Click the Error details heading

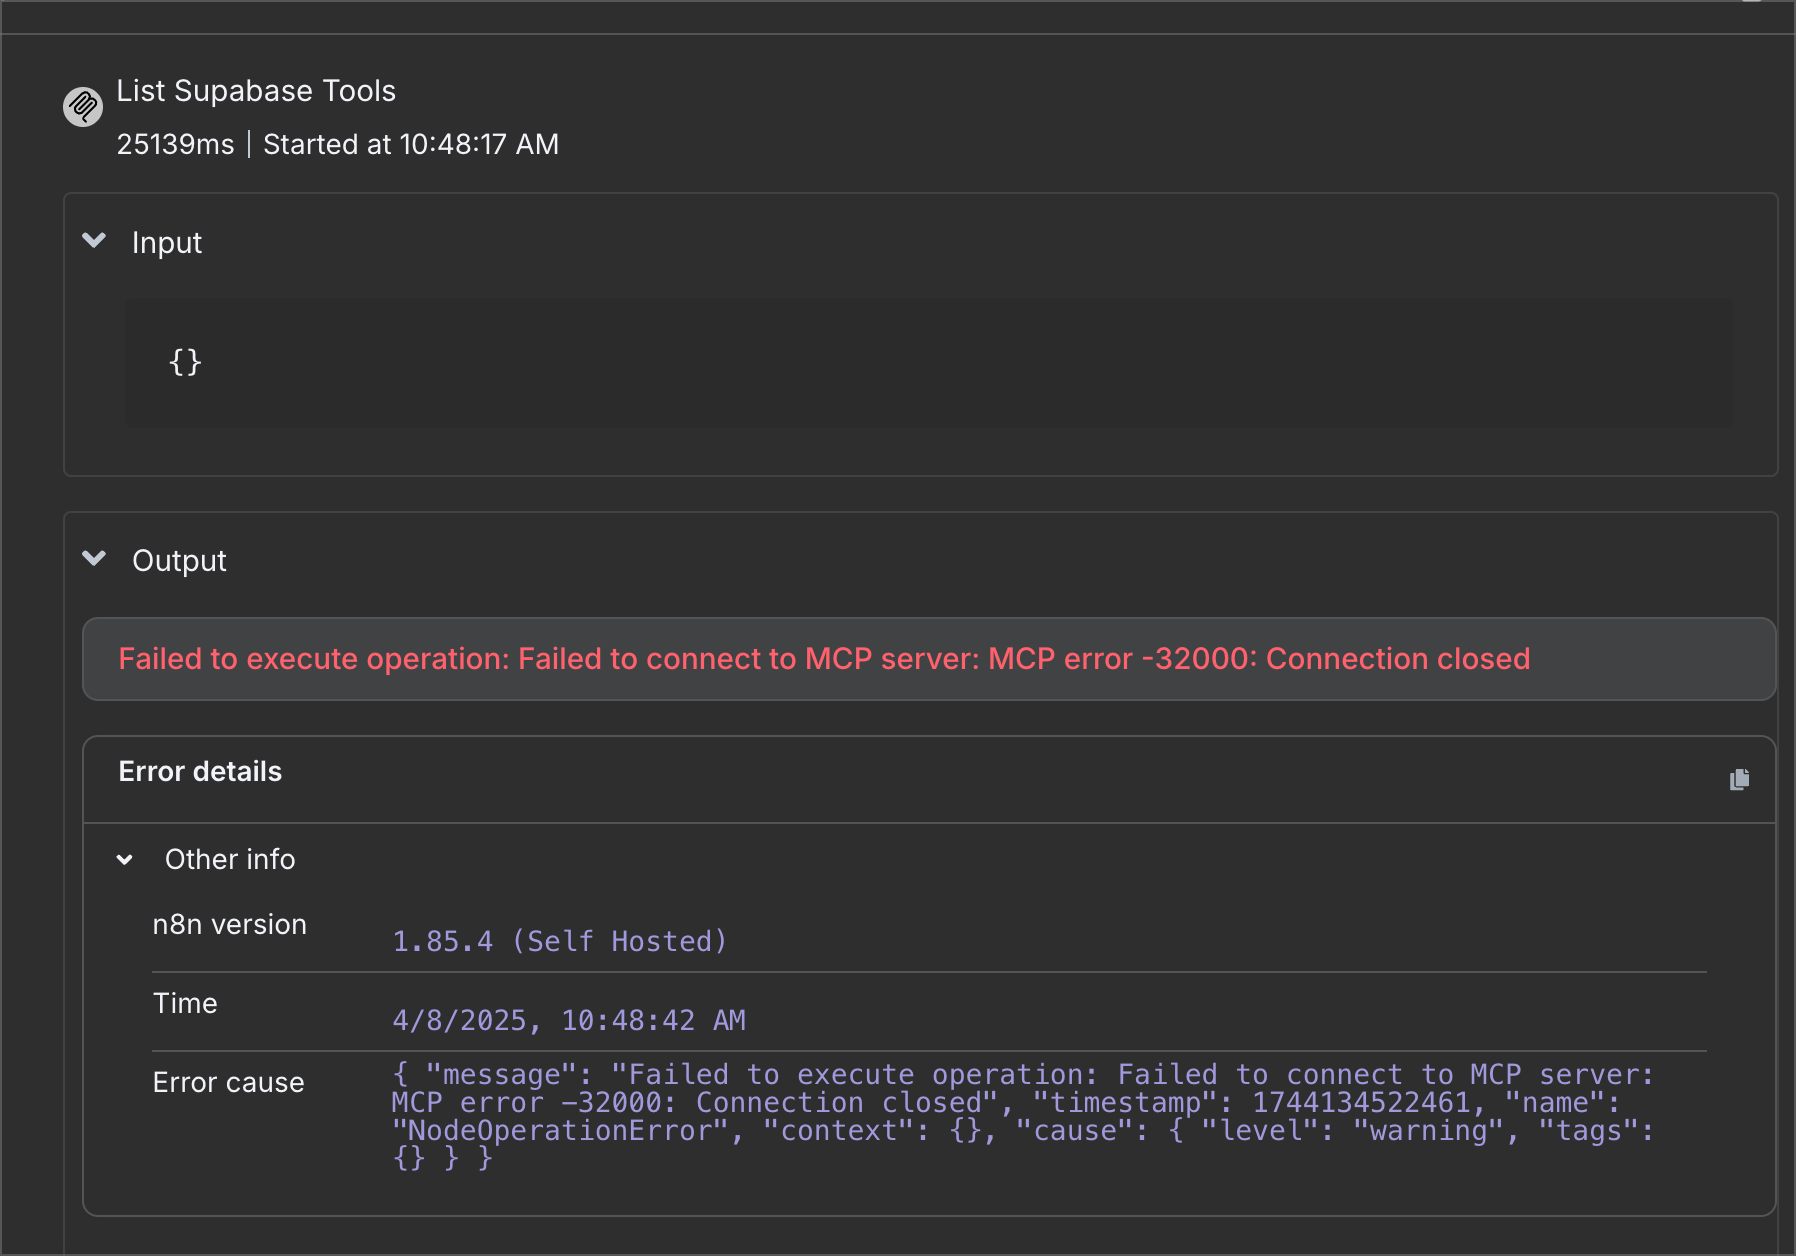pyautogui.click(x=200, y=772)
